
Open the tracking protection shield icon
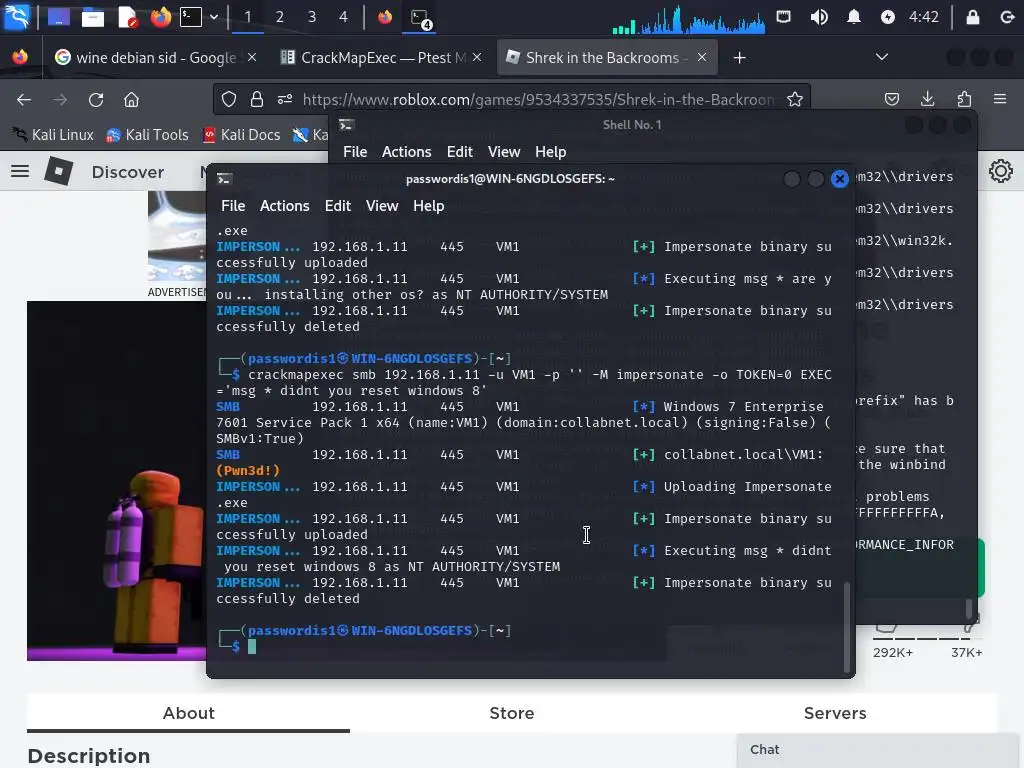[x=229, y=99]
